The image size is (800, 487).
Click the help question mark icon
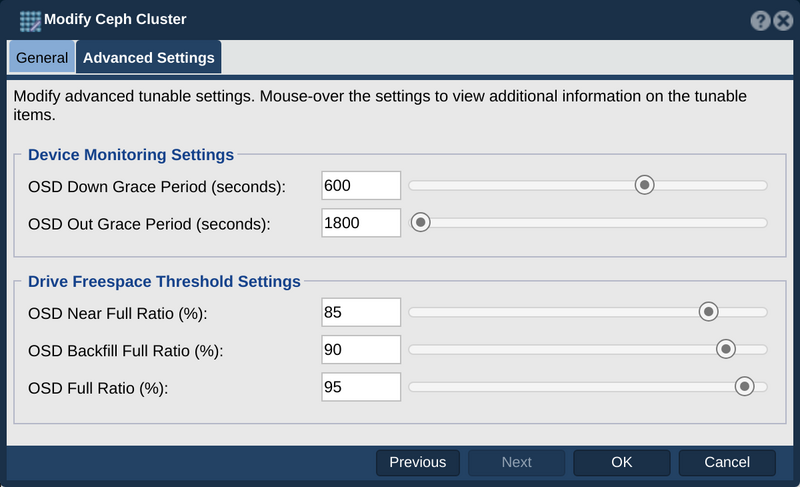(x=760, y=21)
